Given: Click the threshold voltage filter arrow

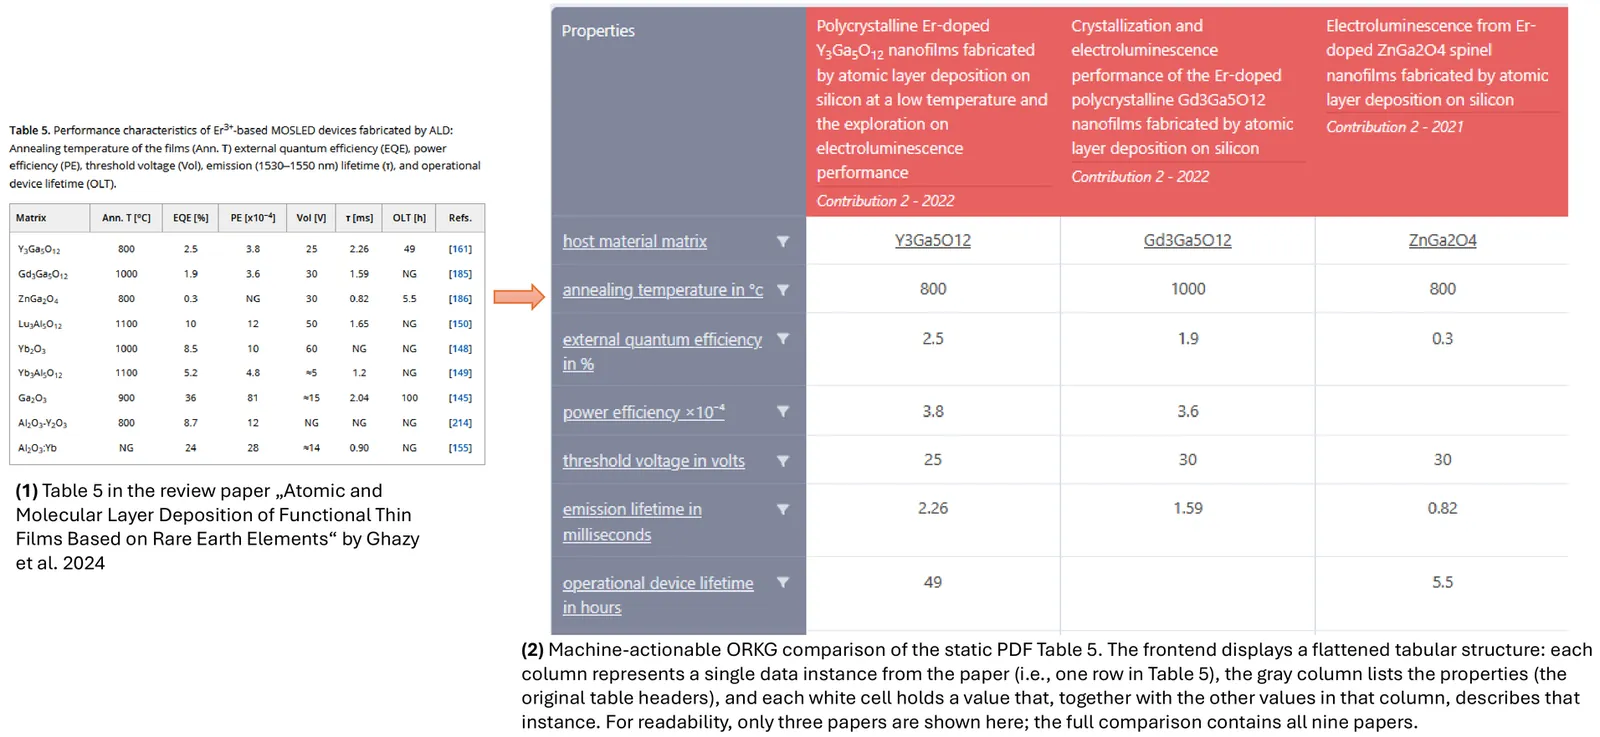Looking at the screenshot, I should point(783,461).
